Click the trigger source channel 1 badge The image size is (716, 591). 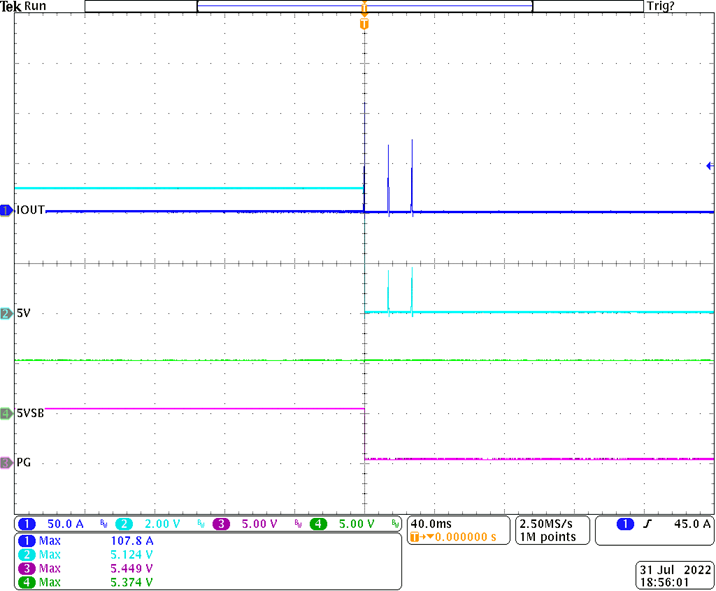click(625, 524)
